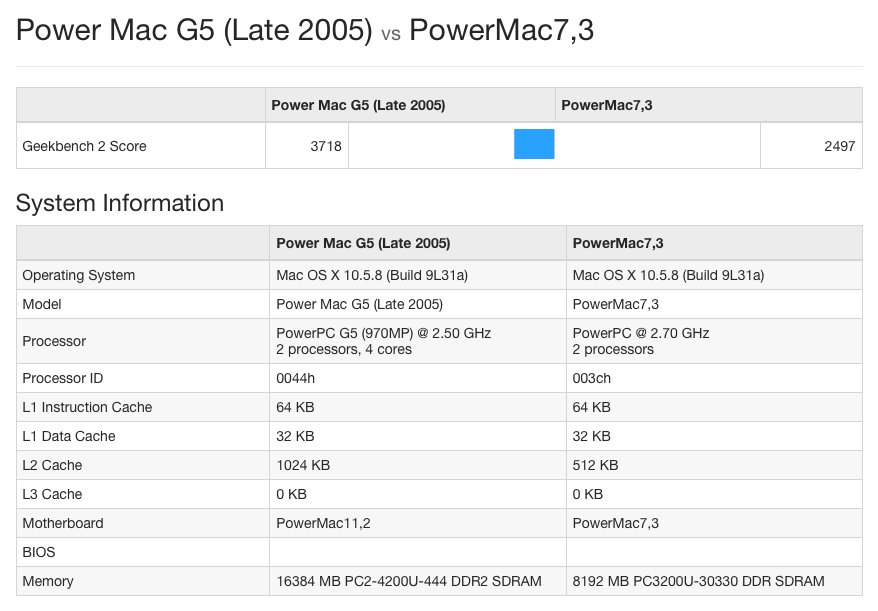Click the 'Power Mac G5 (Late 2005)' score table header
The width and height of the screenshot is (878, 611).
pyautogui.click(x=358, y=105)
